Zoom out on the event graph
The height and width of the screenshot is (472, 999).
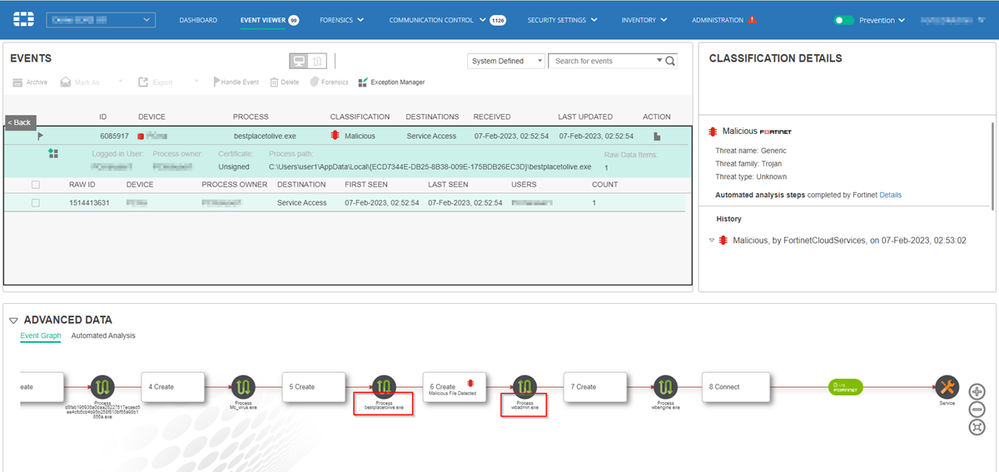(977, 409)
